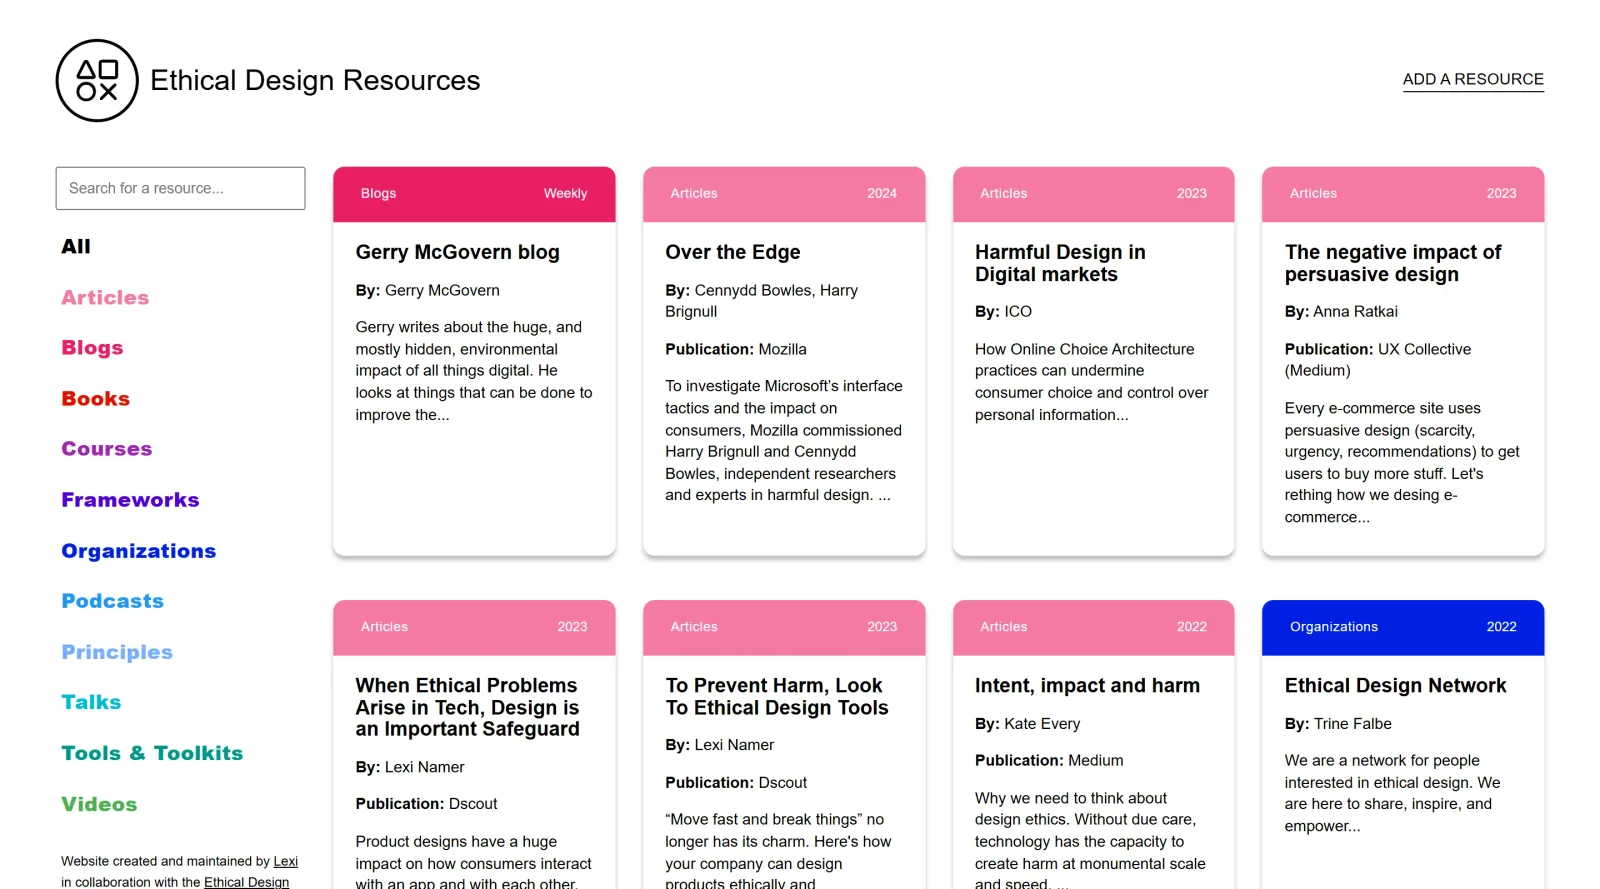The width and height of the screenshot is (1600, 889).
Task: Select the Podcasts category
Action: [113, 600]
